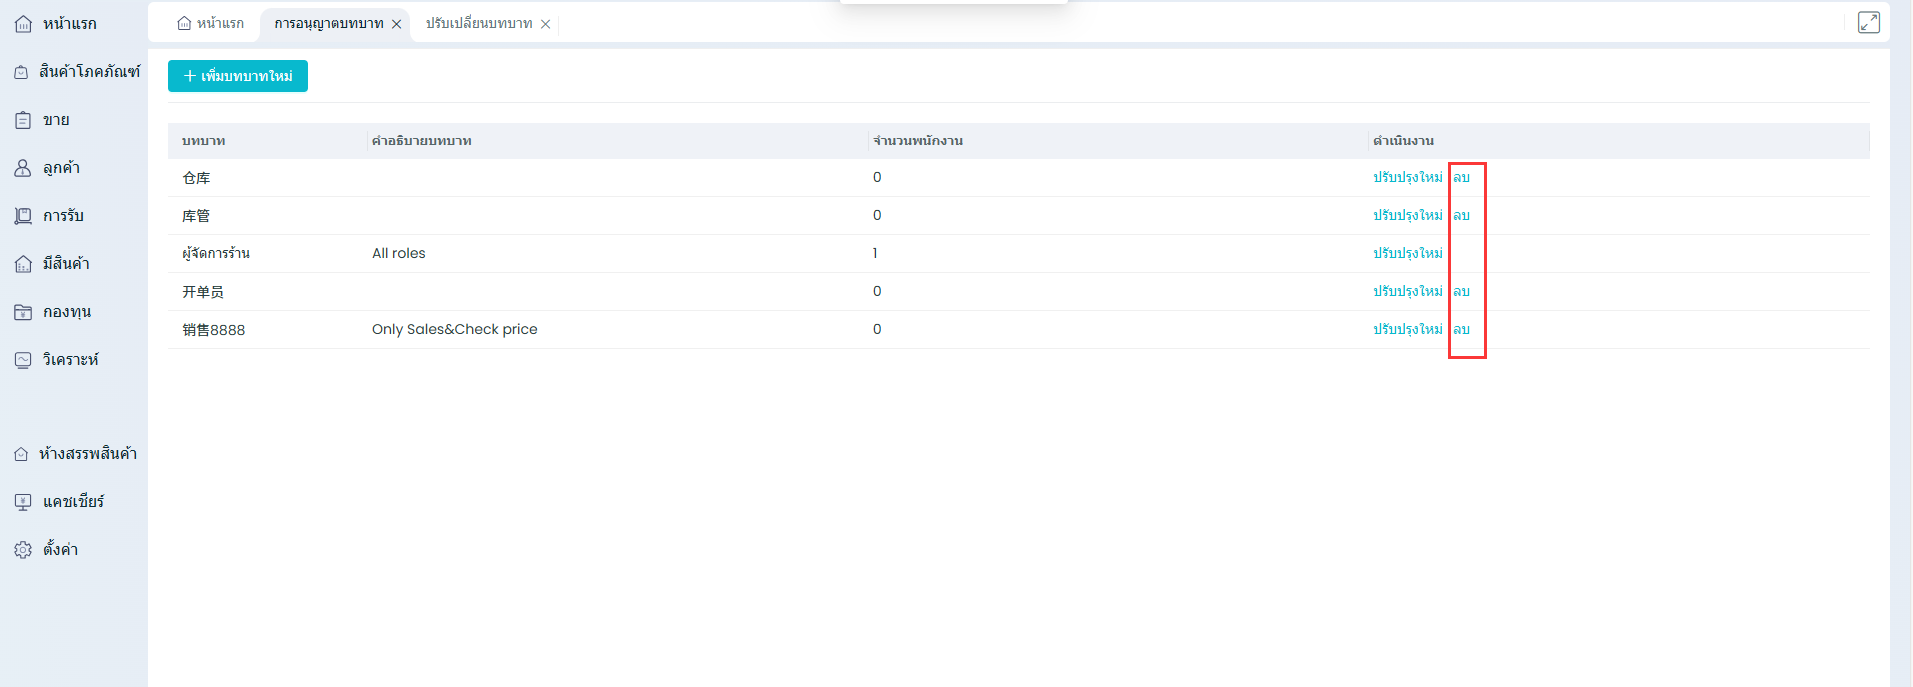Switch to the หน้าแรก tab
Image resolution: width=1913 pixels, height=687 pixels.
pos(211,24)
